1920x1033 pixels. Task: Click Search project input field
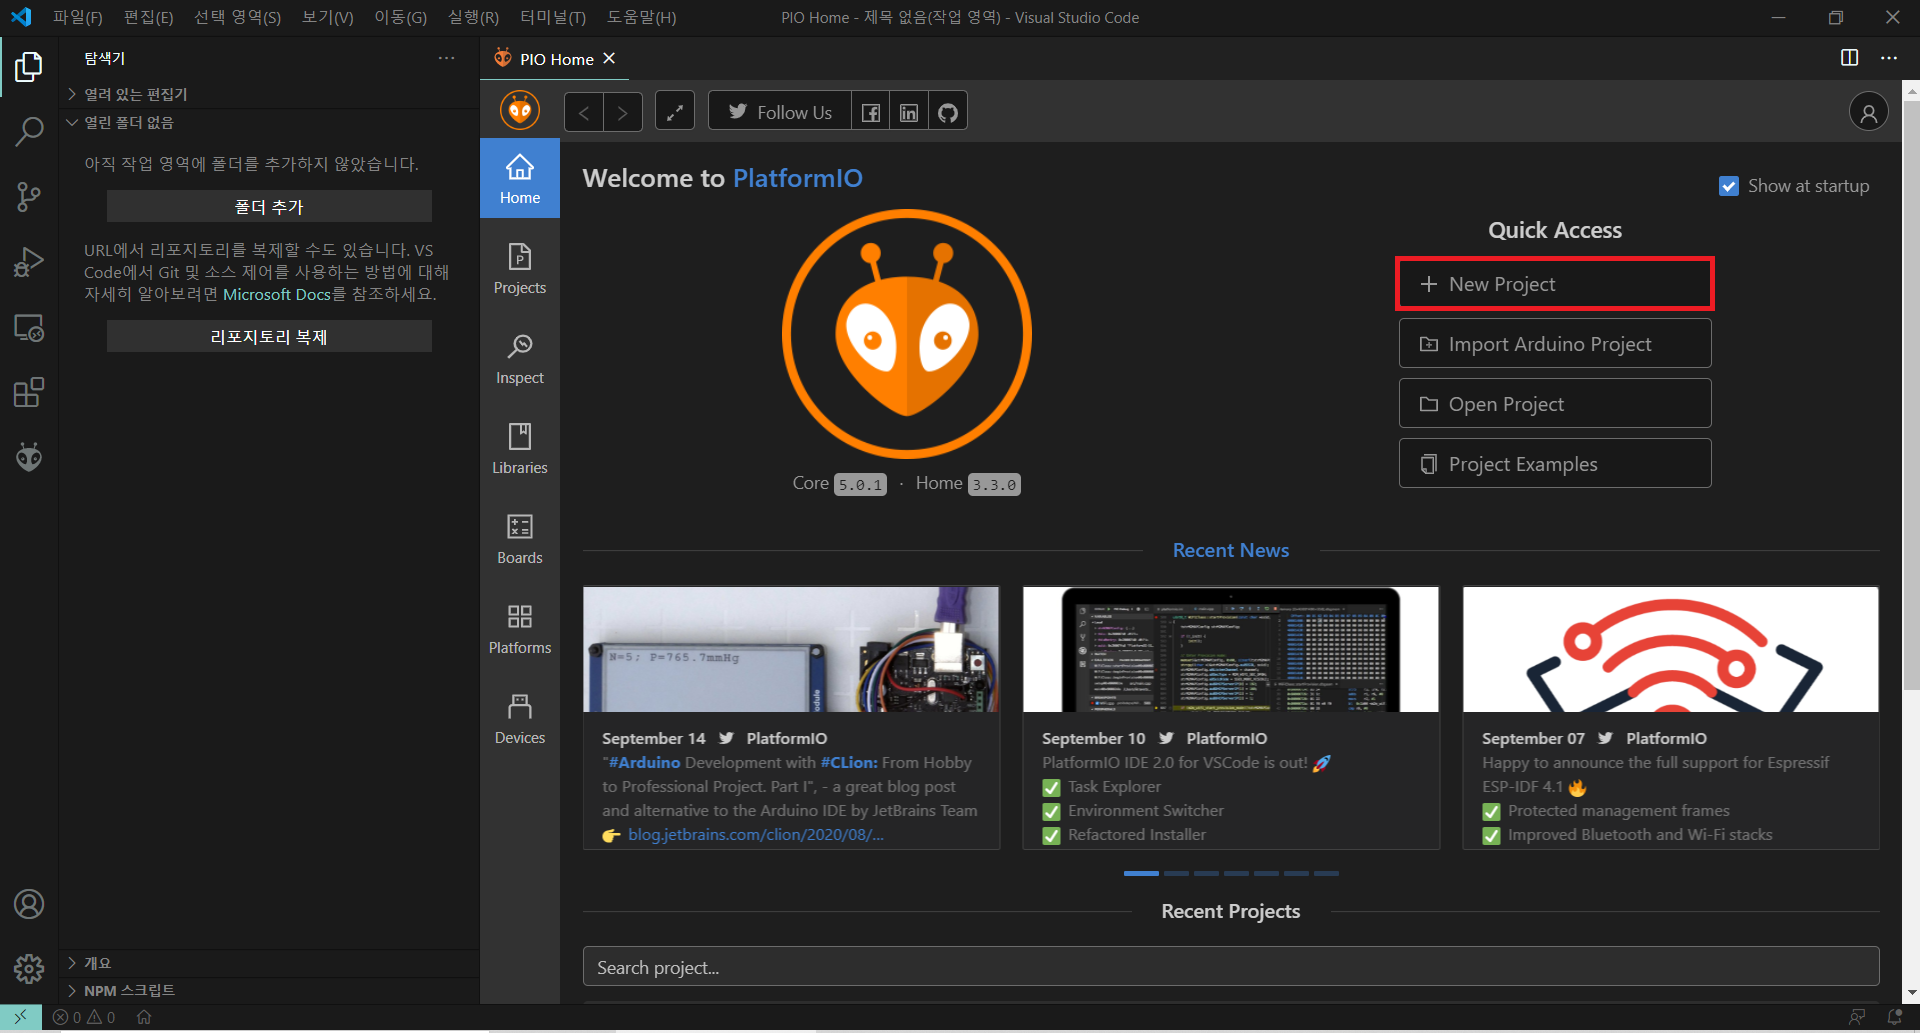point(1231,967)
